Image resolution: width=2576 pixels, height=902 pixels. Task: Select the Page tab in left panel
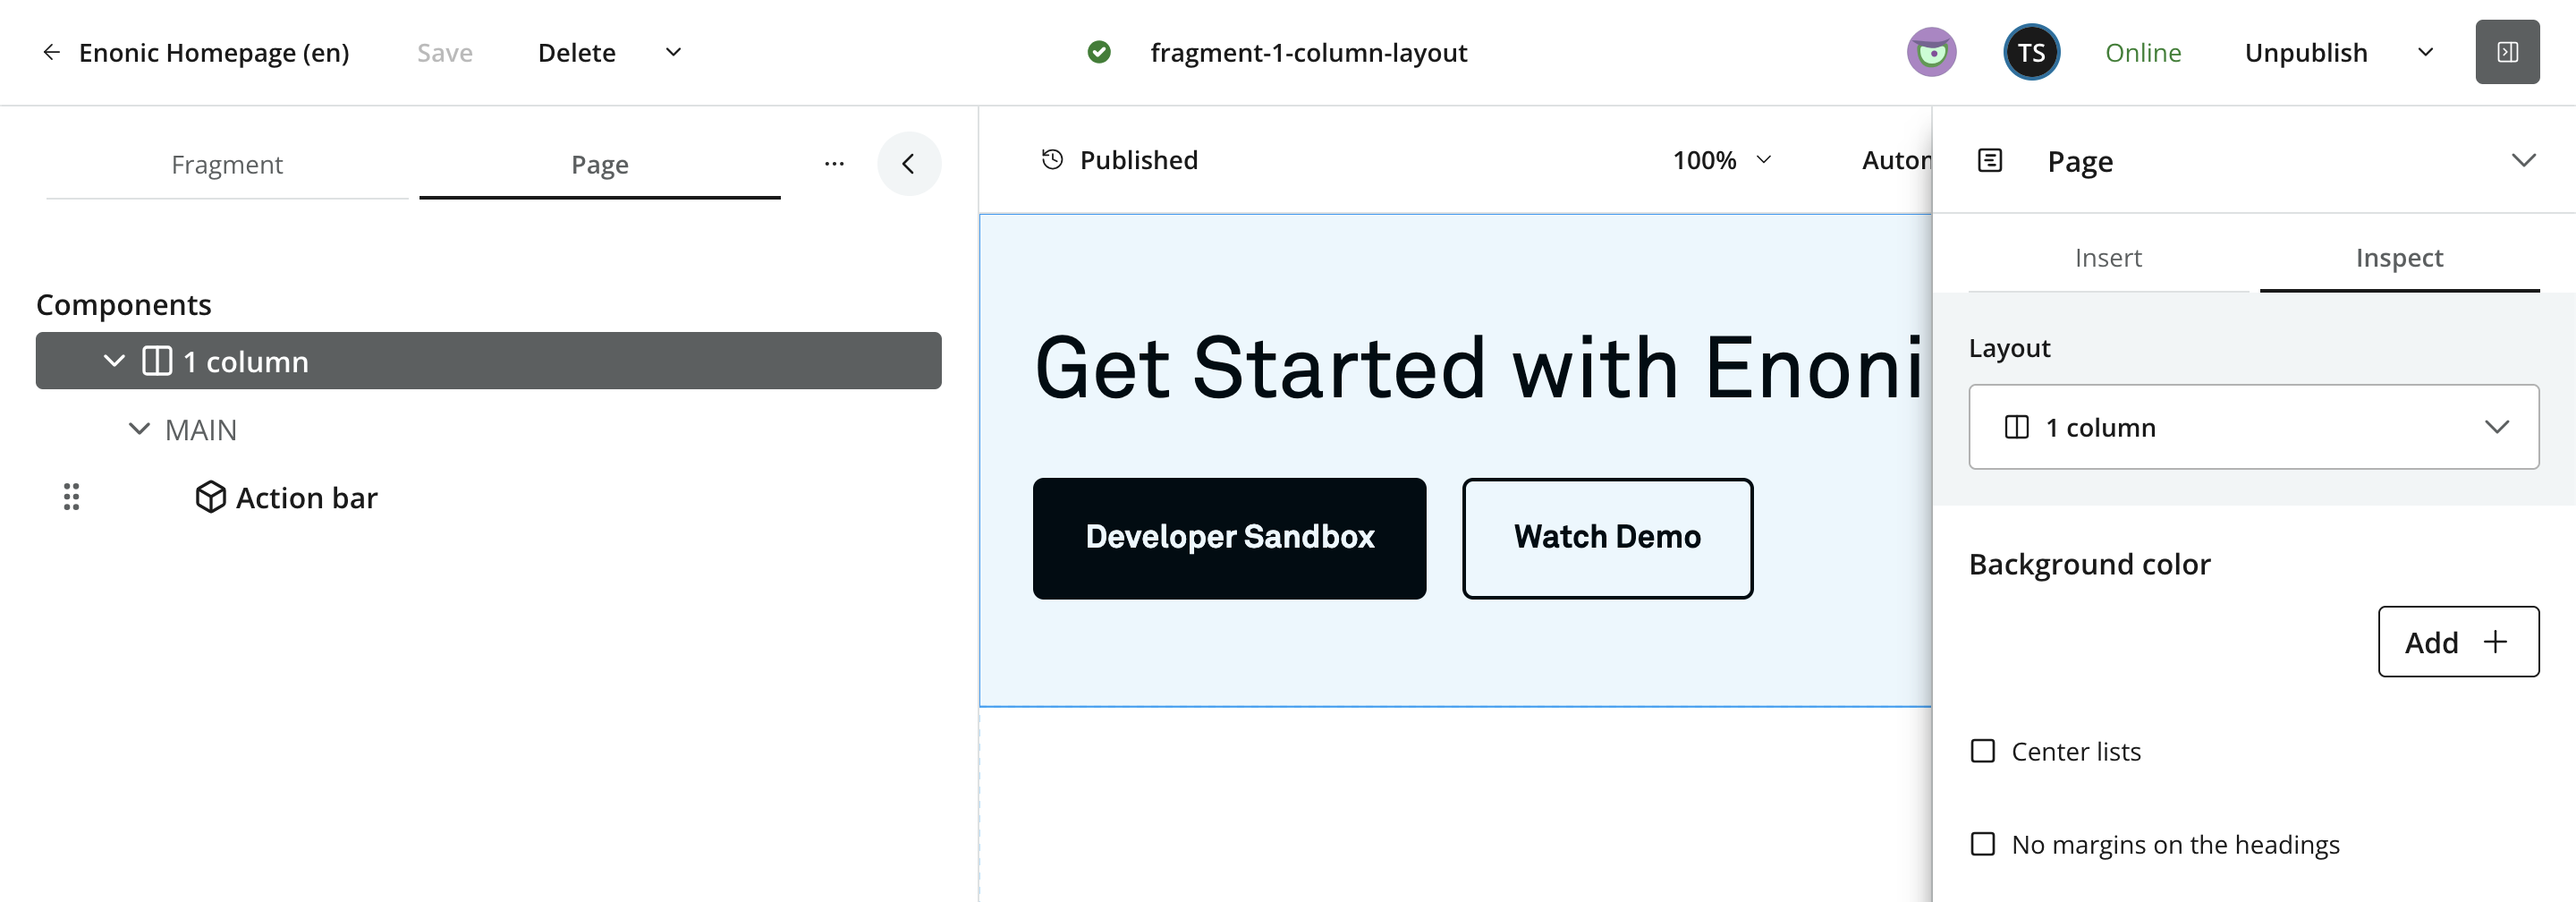599,165
